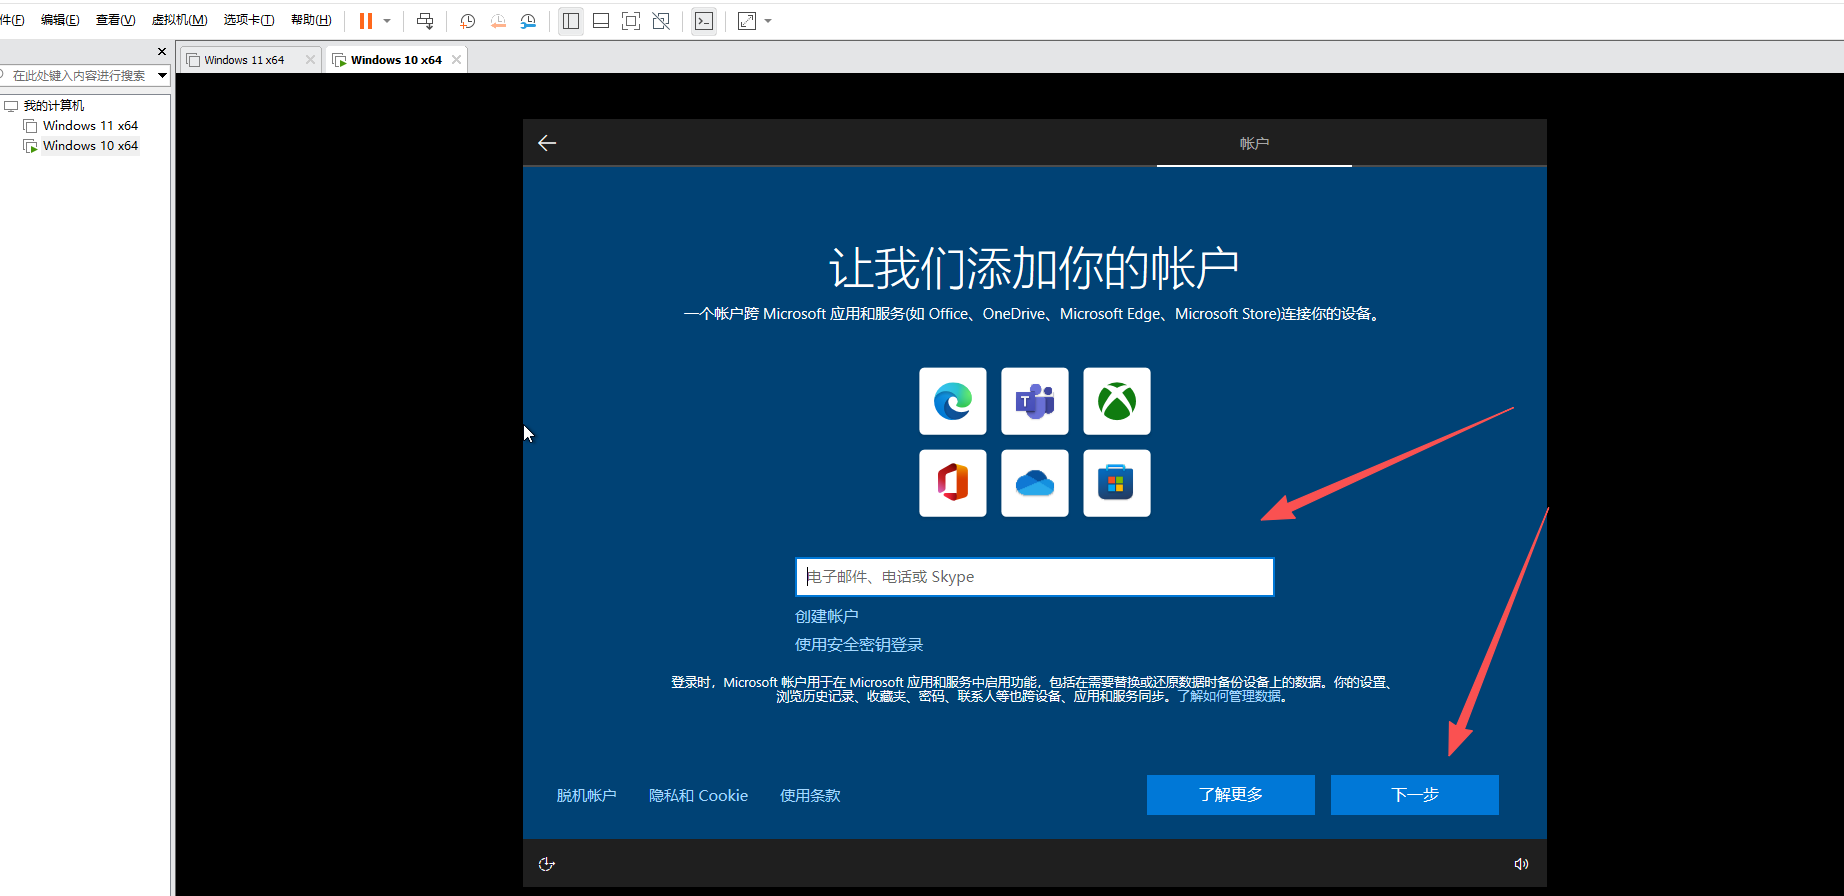Toggle the library sidebar view icon
The image size is (1844, 896).
(571, 21)
